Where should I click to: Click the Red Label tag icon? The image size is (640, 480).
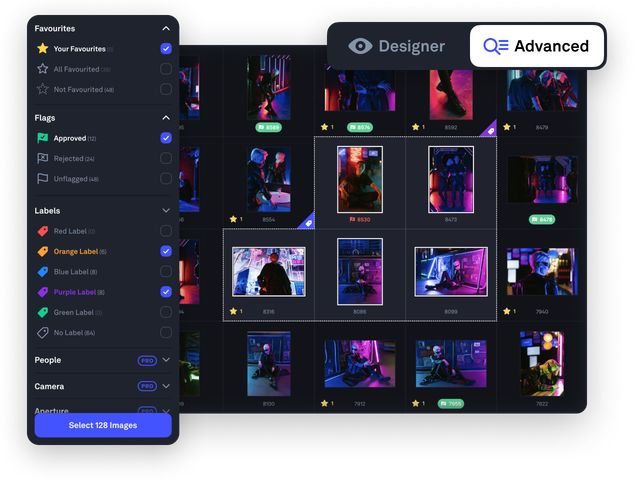pos(42,231)
